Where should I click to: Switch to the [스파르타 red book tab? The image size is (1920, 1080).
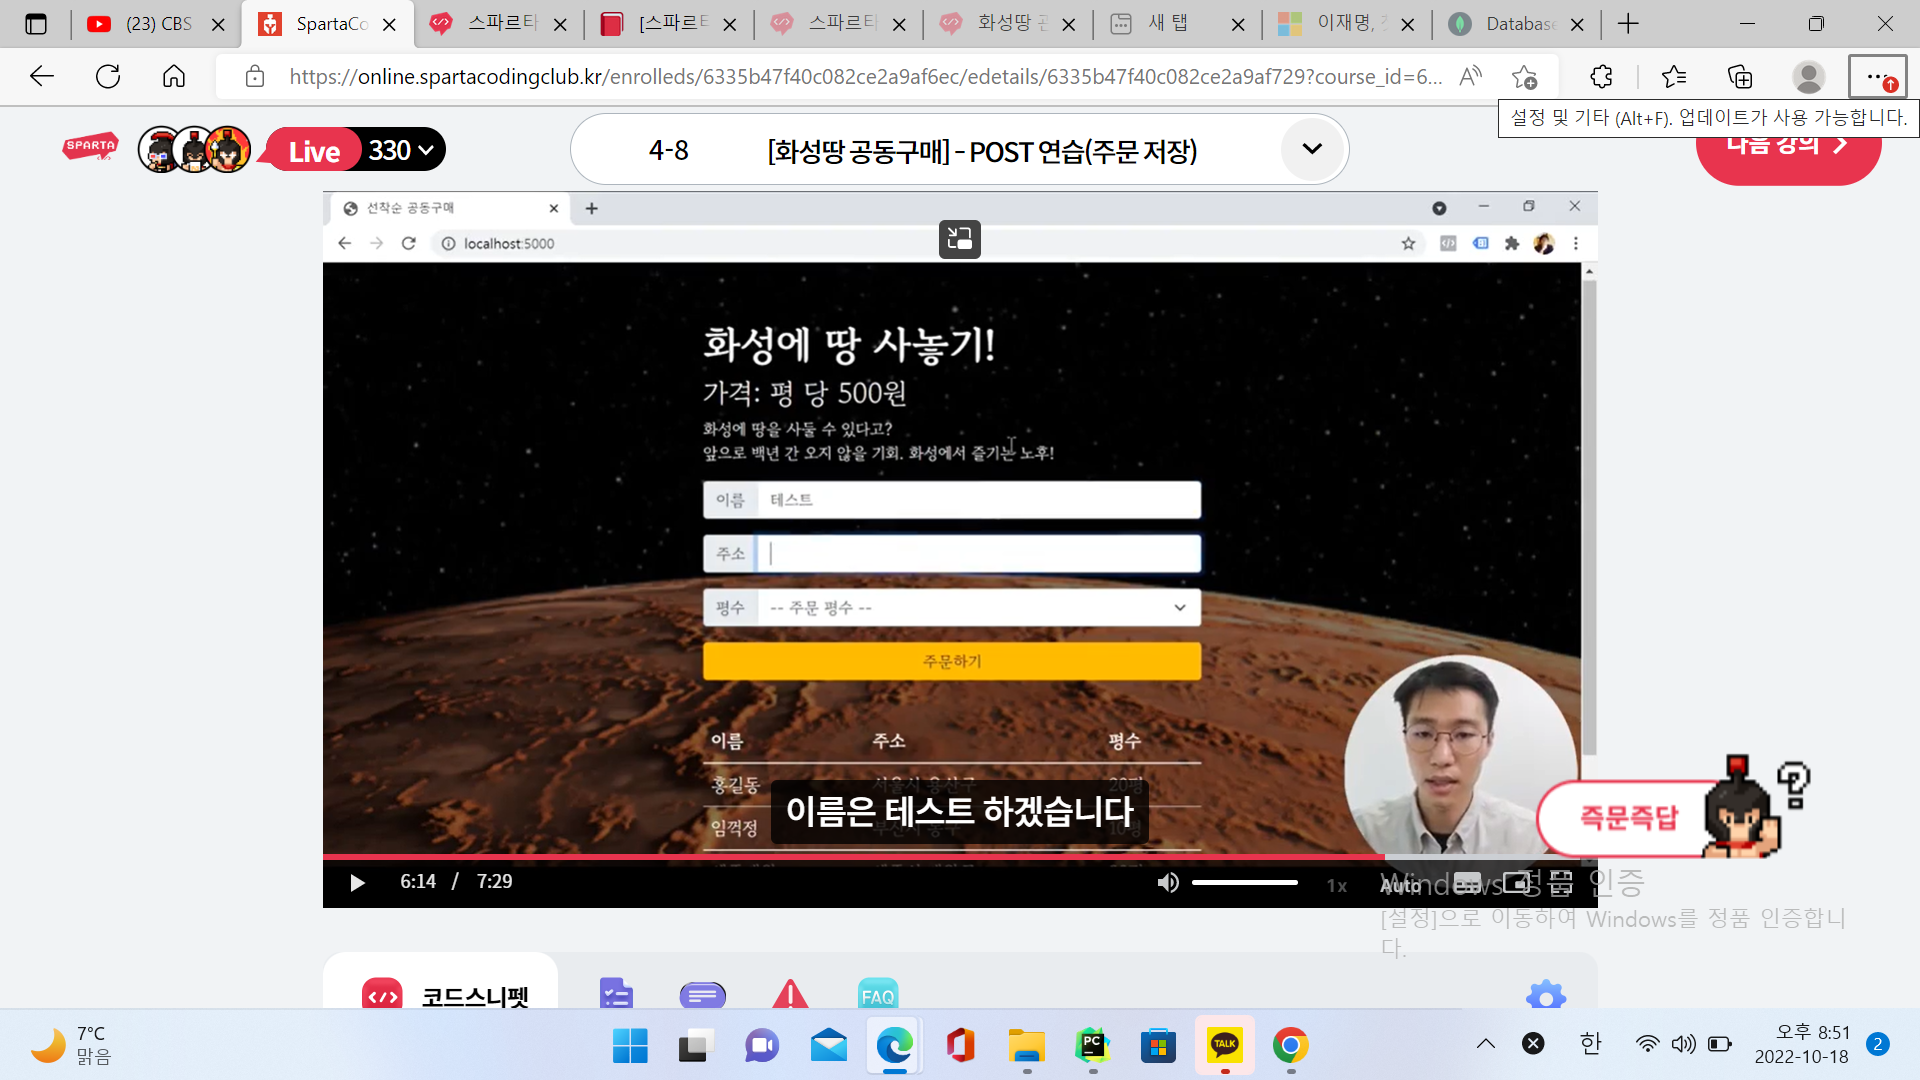(x=670, y=24)
